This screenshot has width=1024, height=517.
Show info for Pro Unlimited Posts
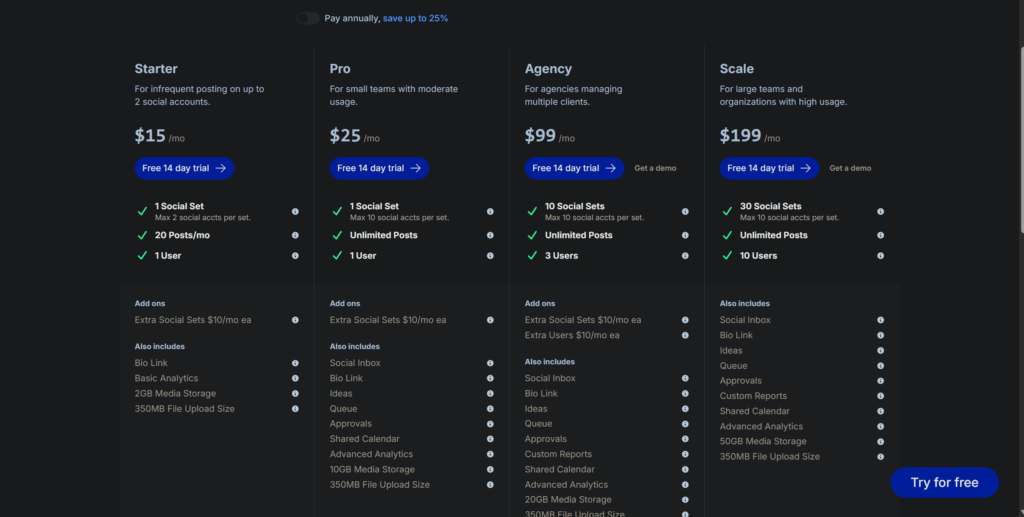pyautogui.click(x=490, y=236)
